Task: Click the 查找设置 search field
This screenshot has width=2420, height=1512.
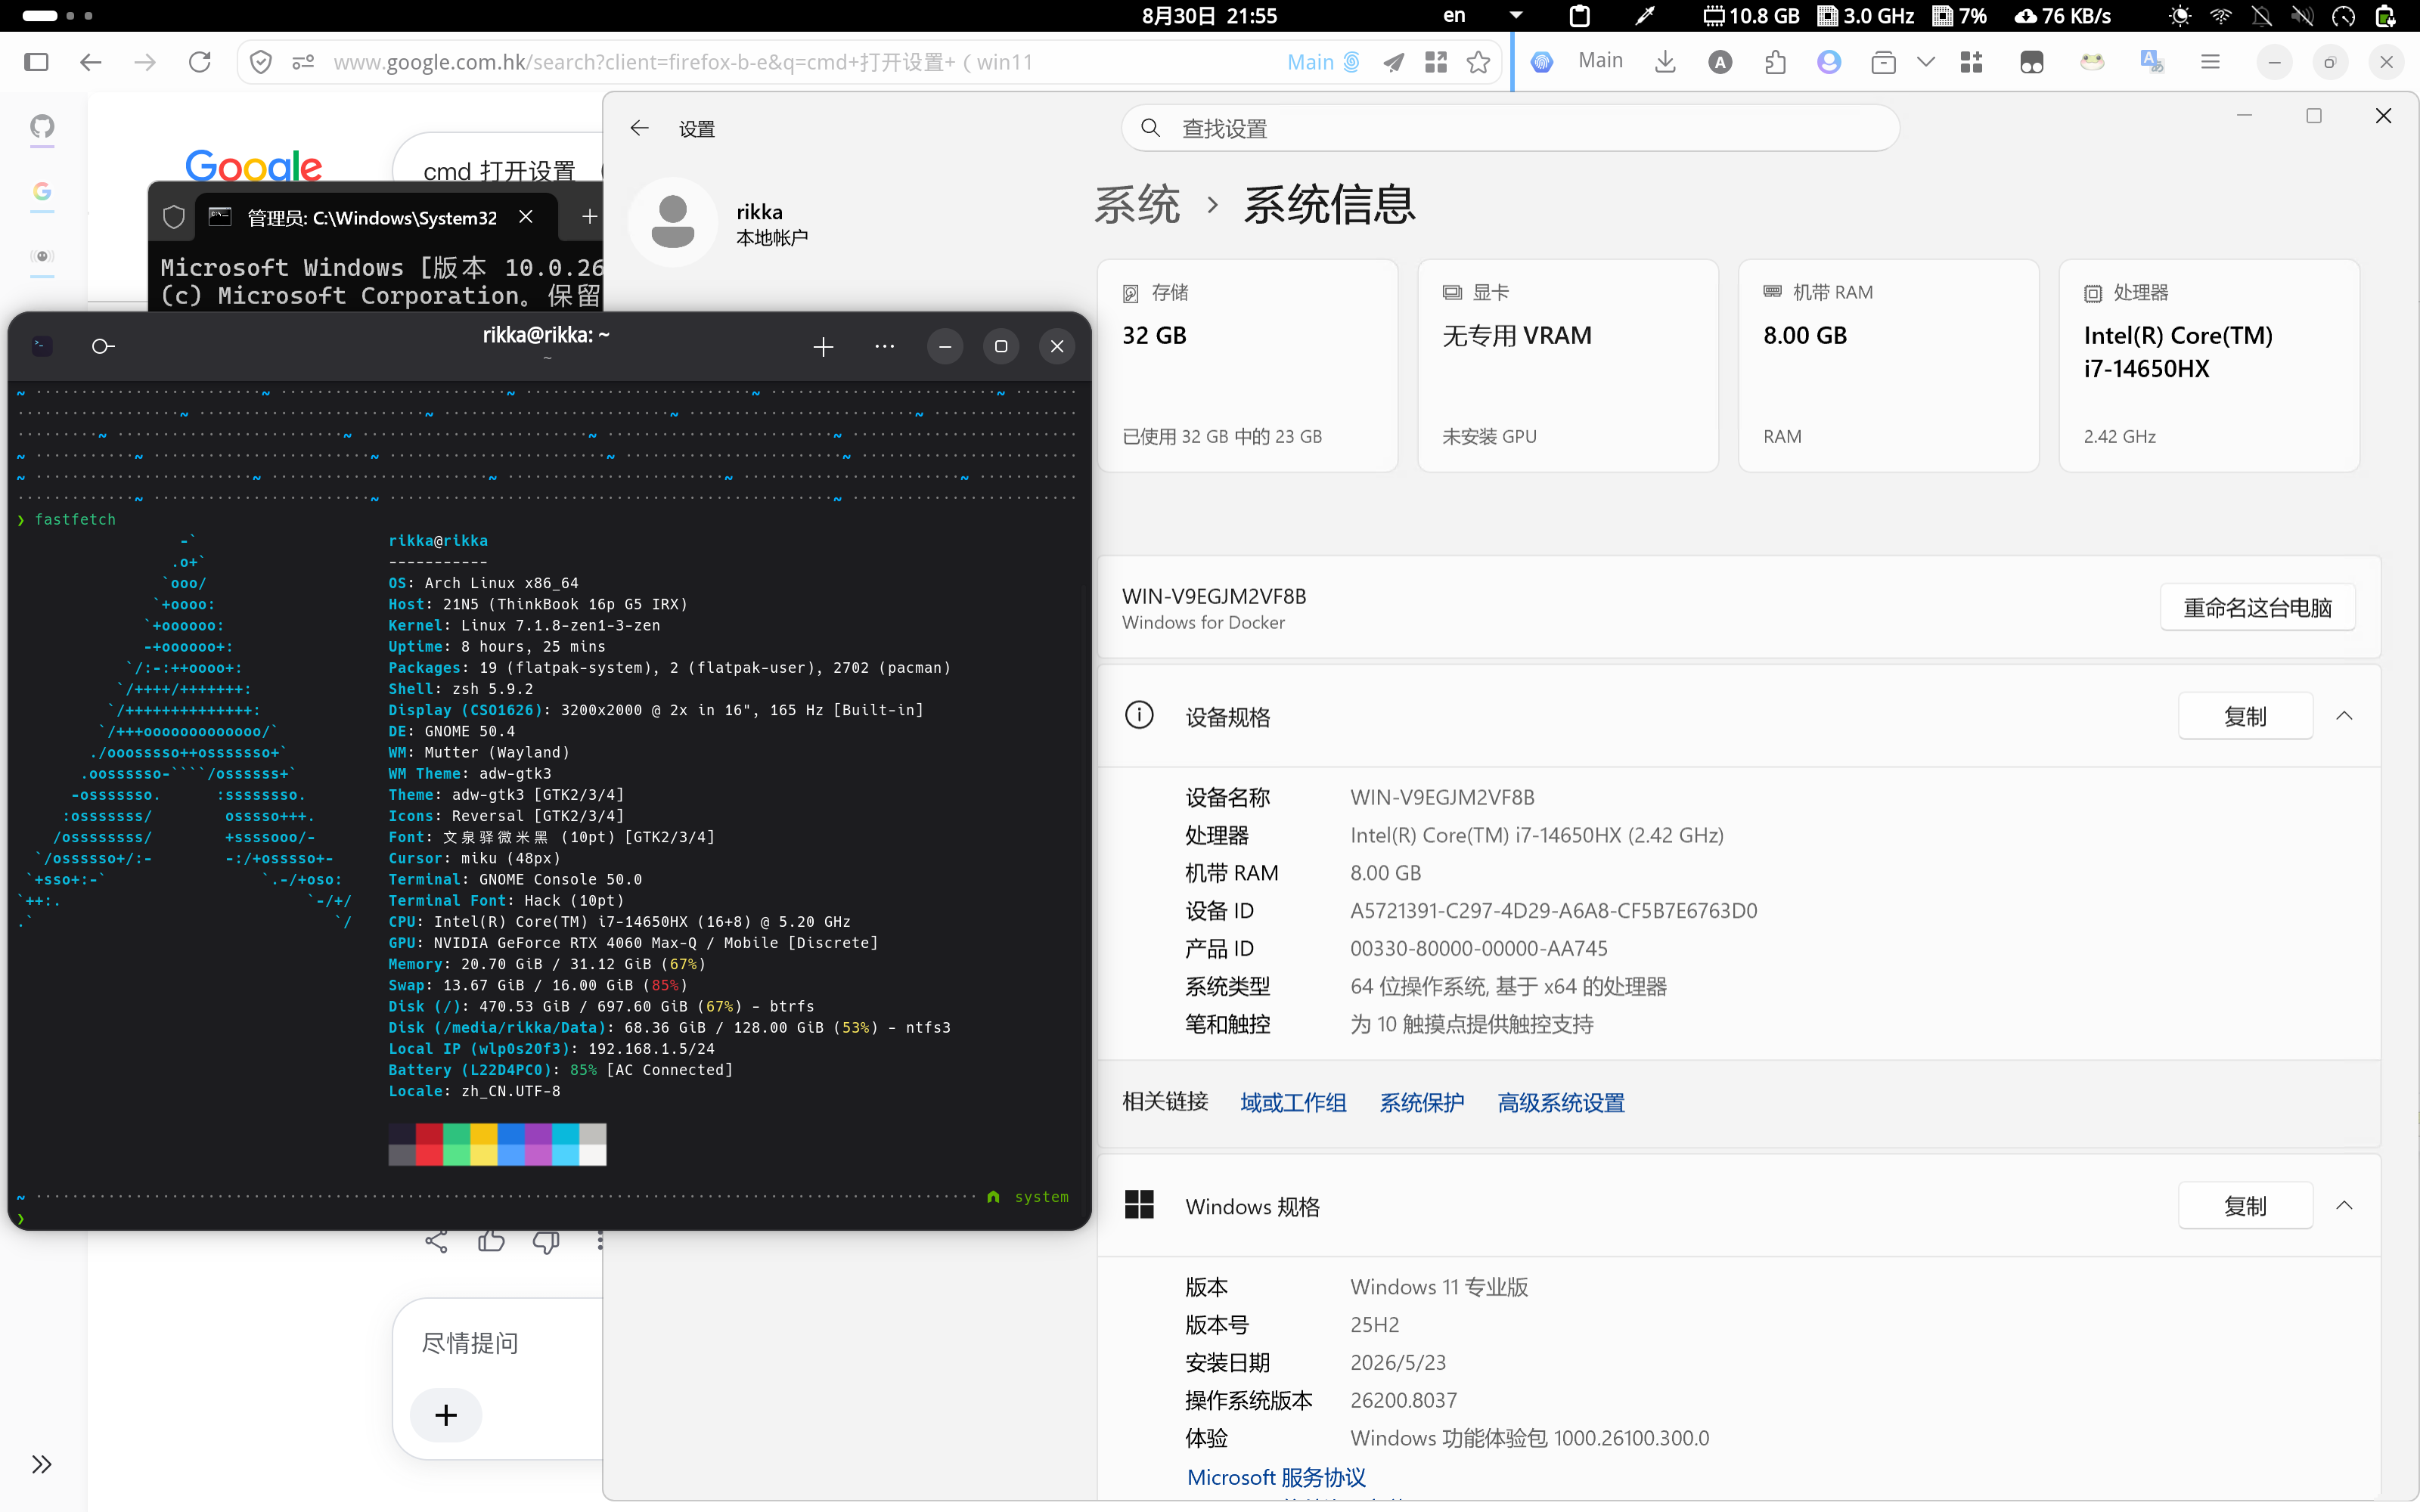Action: click(x=1510, y=128)
